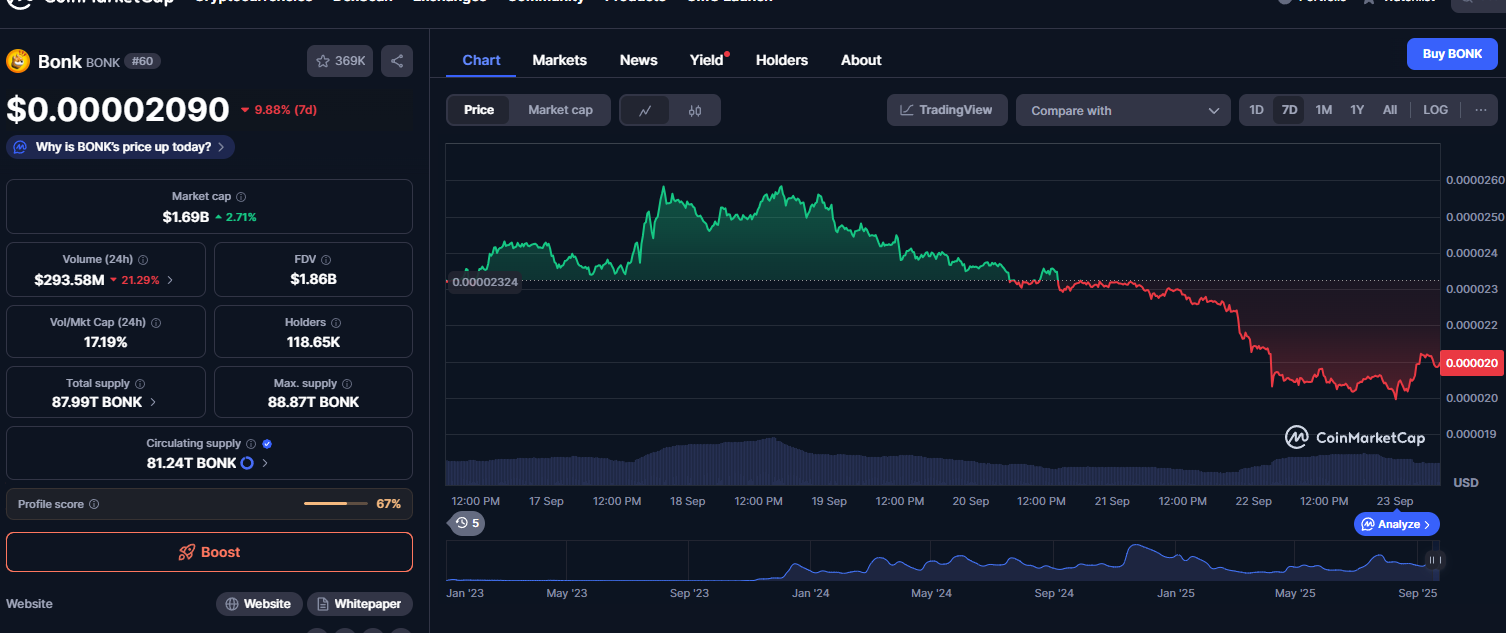Open Holders info icon in stats card
1506x633 pixels.
tap(336, 323)
